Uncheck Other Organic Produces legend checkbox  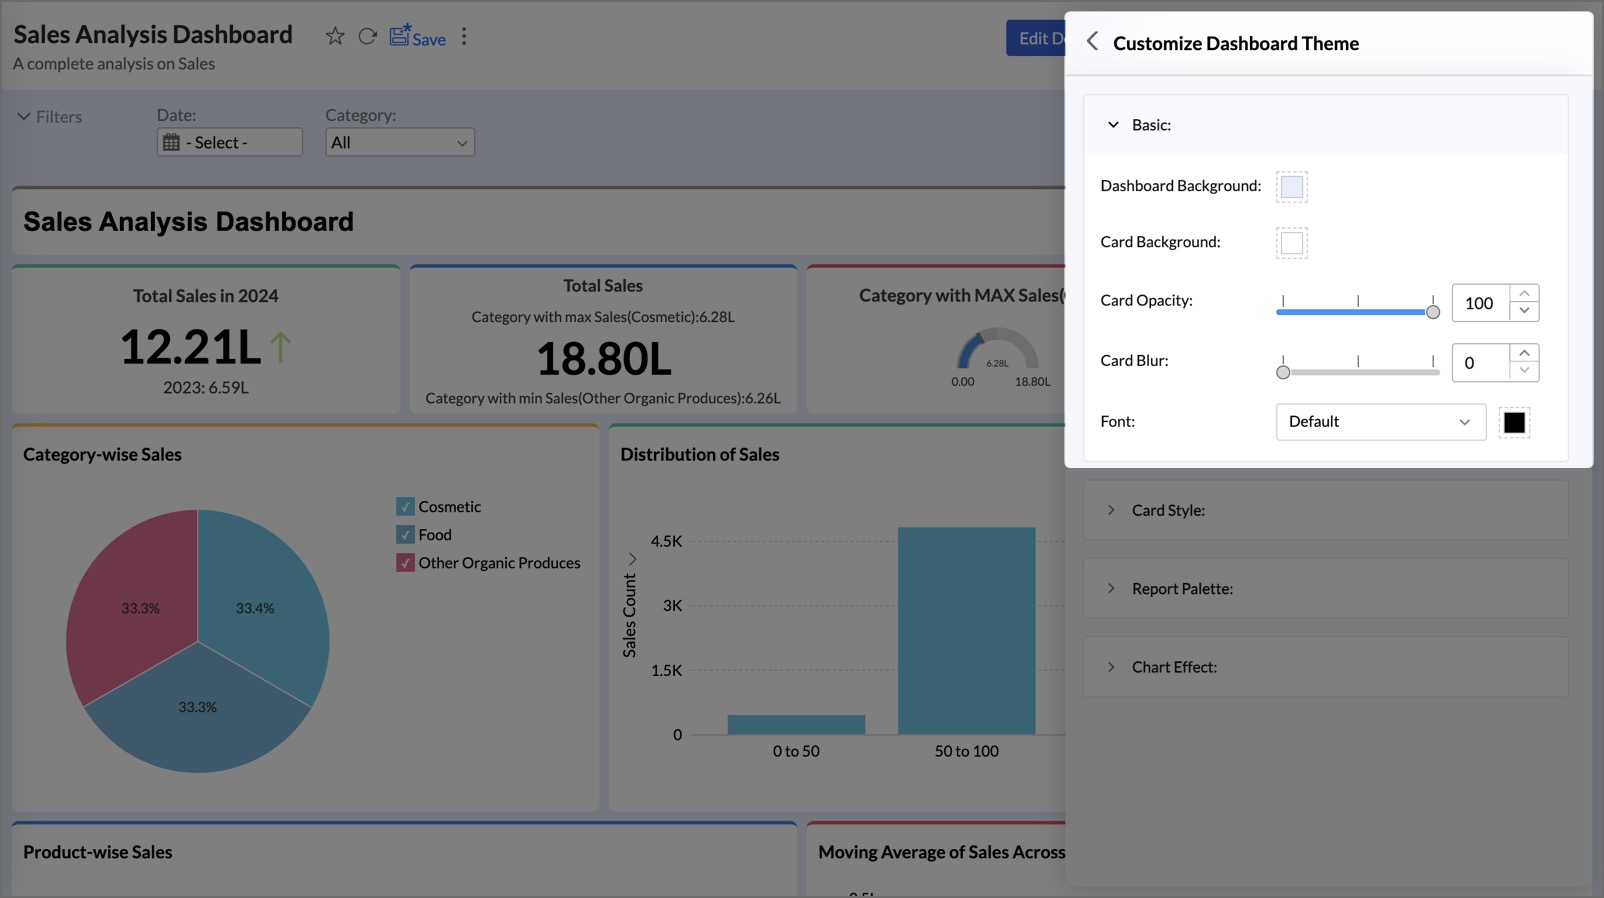pos(405,563)
